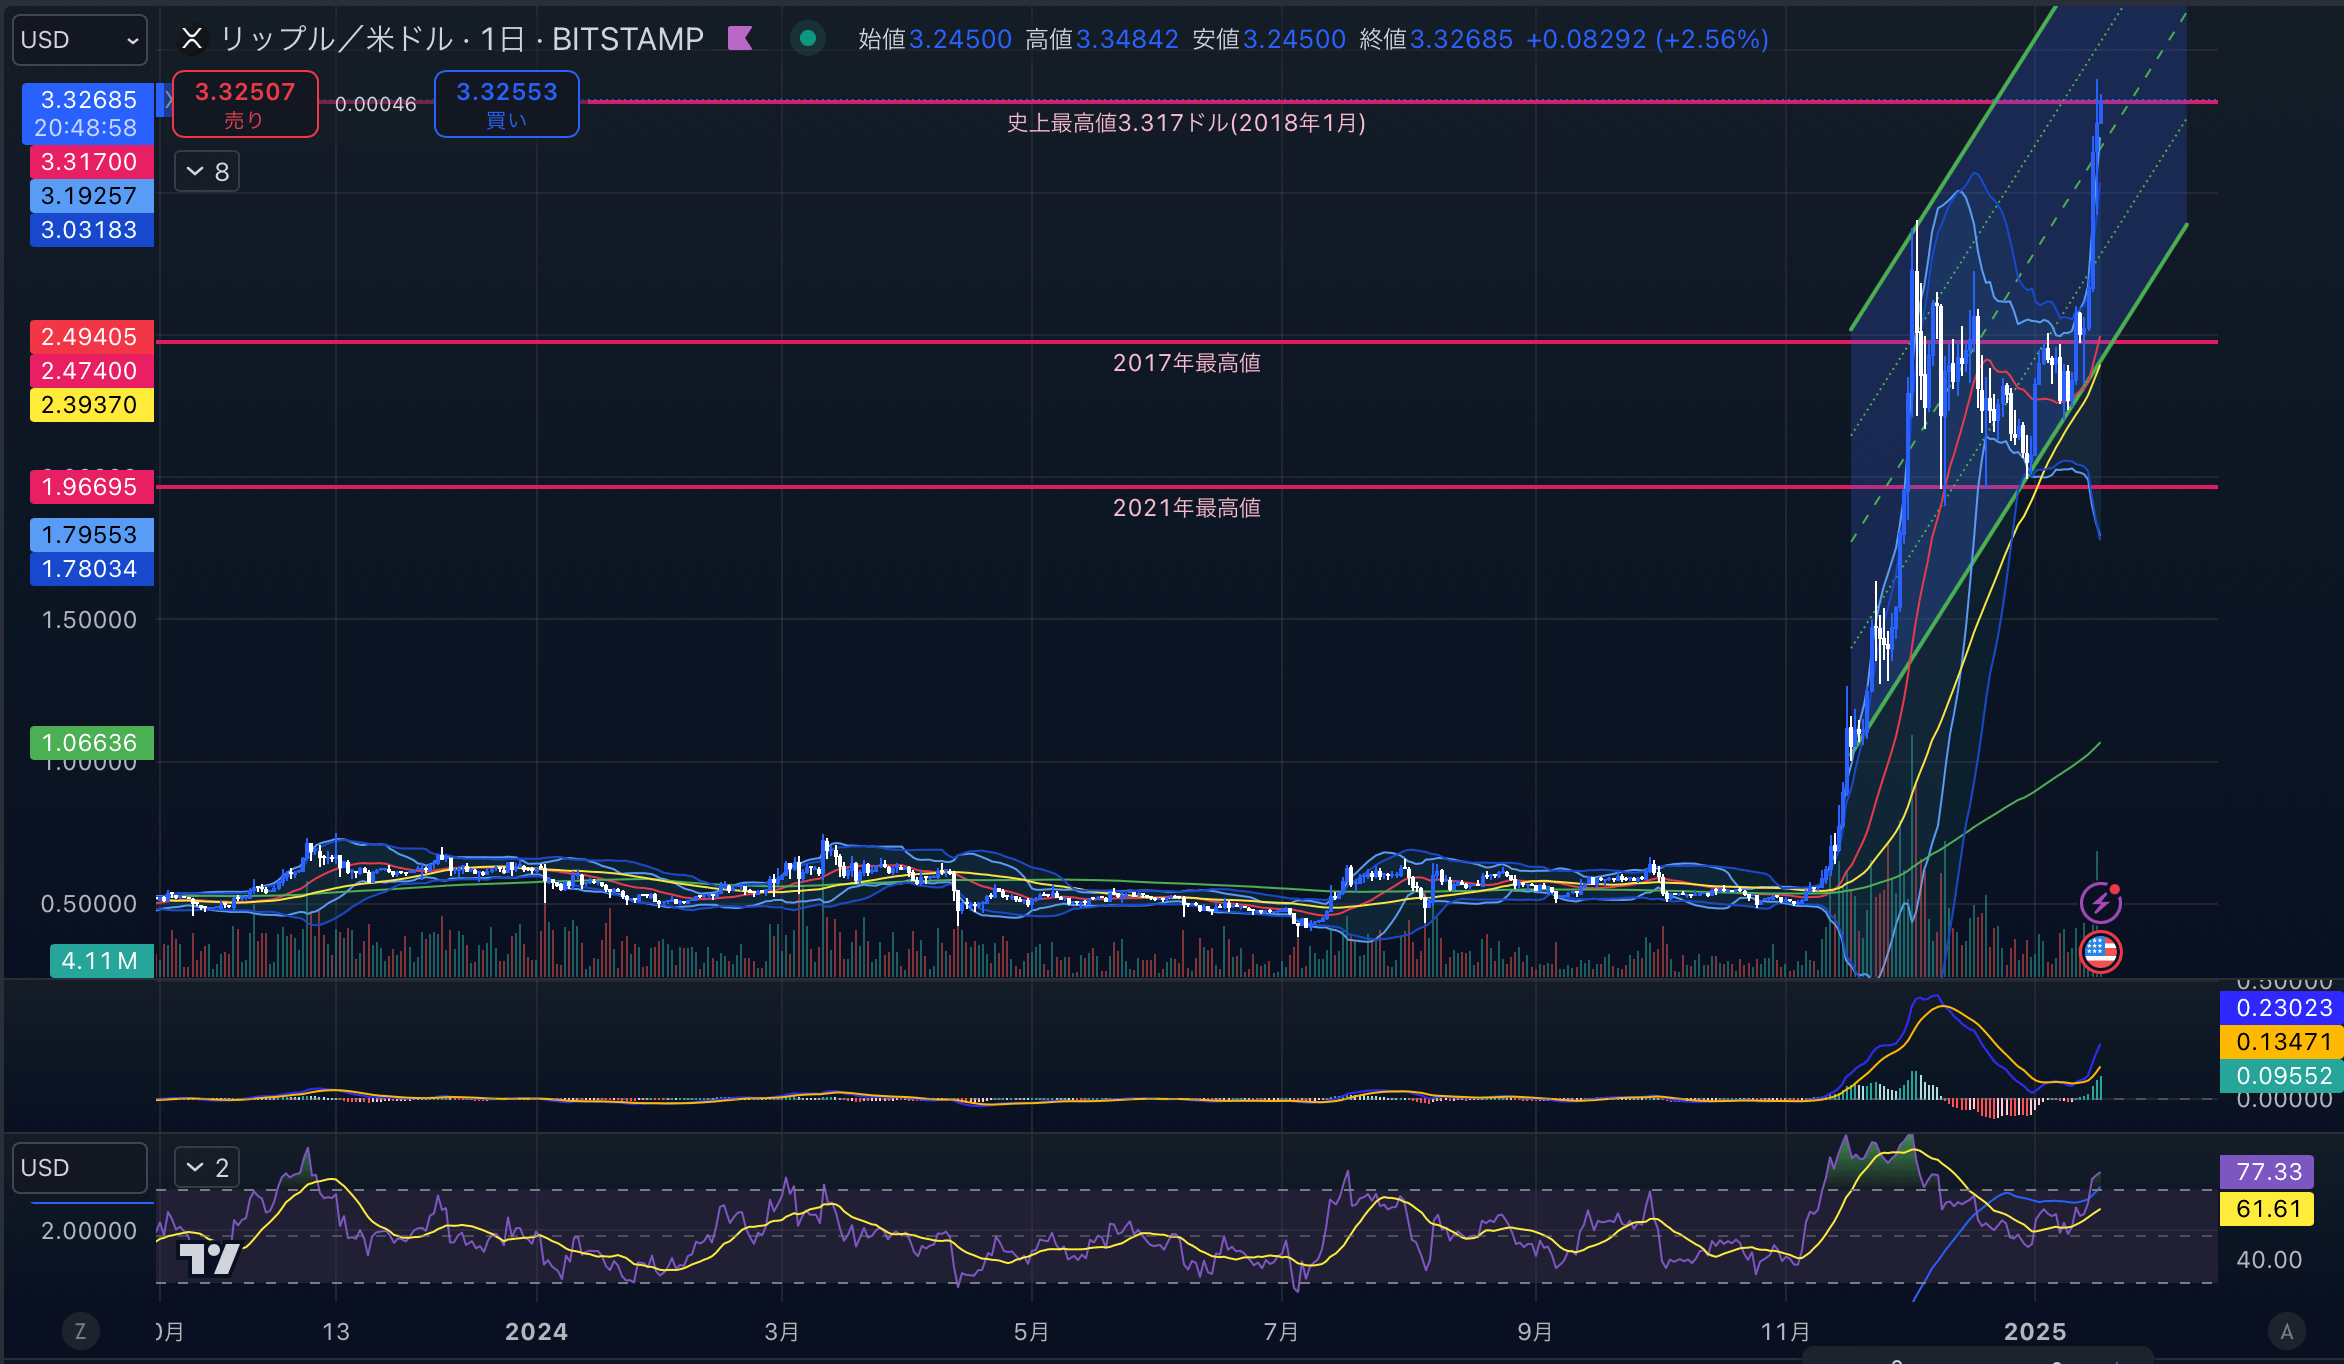
Task: Click the 3.32507 sell button
Action: [245, 104]
